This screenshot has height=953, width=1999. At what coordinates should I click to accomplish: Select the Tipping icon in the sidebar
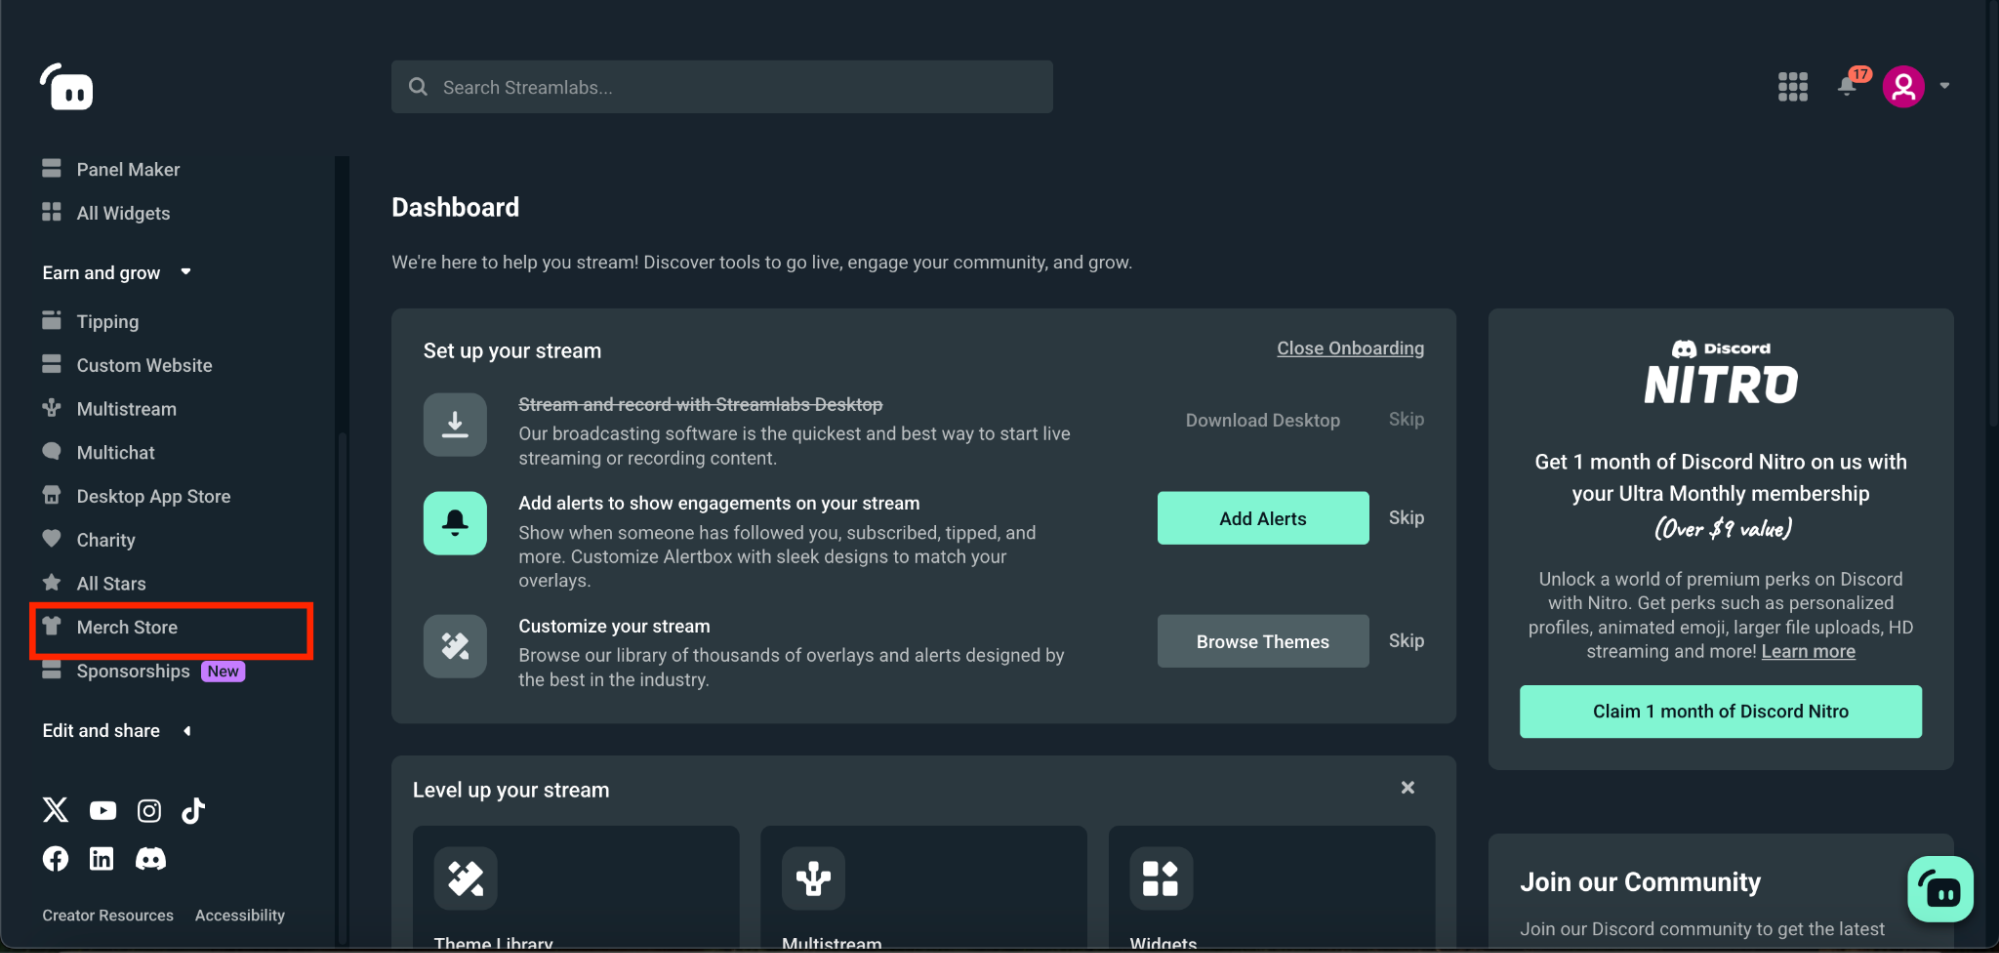coord(53,321)
